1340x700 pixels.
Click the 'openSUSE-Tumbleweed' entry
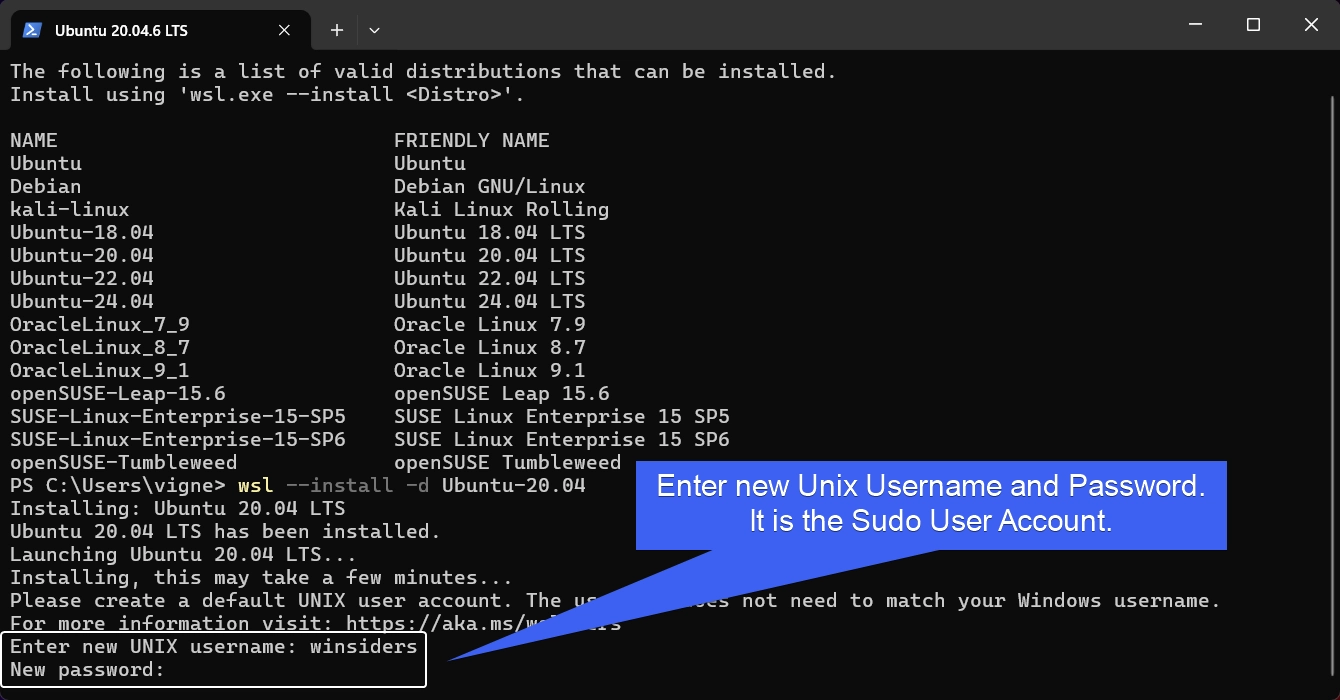click(x=124, y=462)
